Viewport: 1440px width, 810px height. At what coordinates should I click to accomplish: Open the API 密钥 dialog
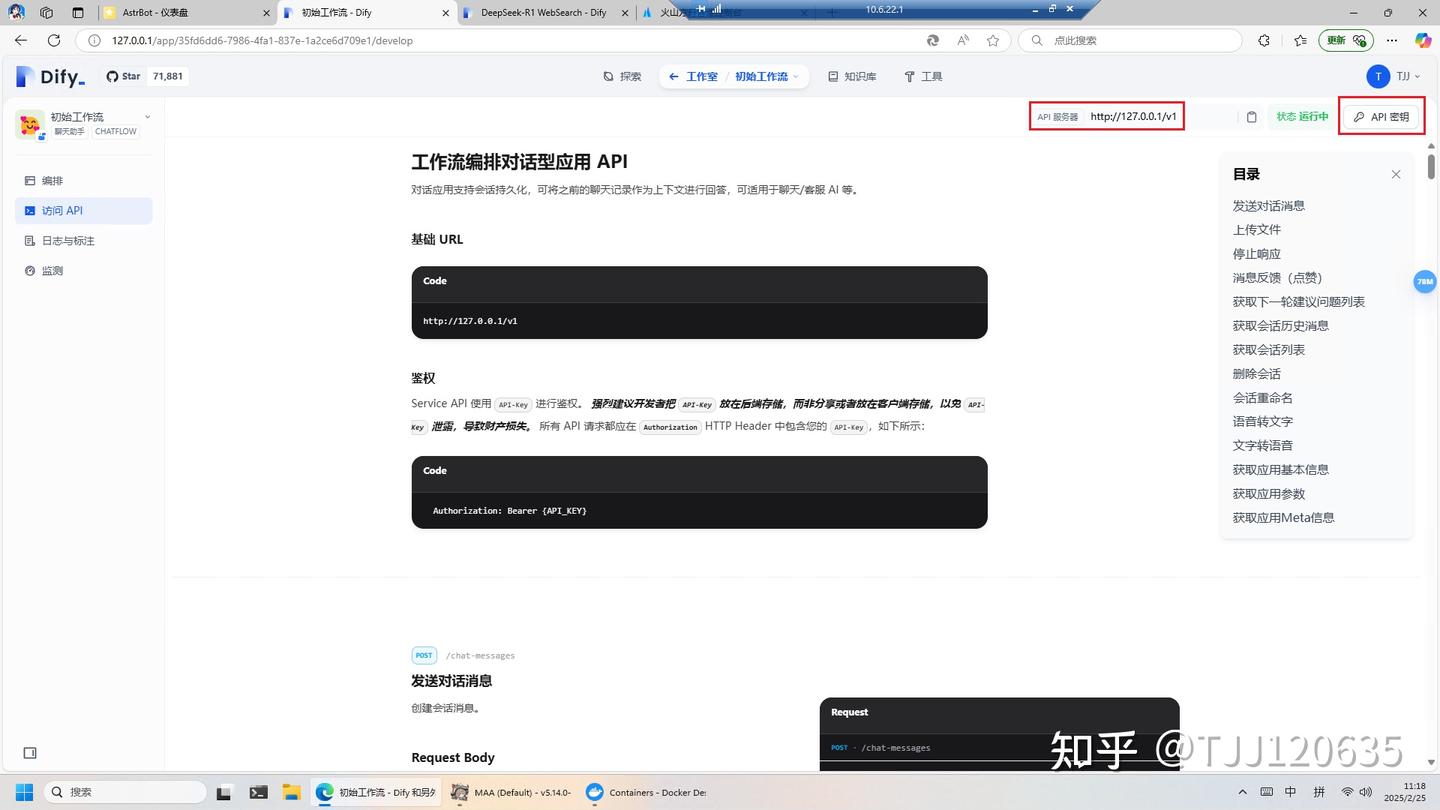click(x=1381, y=116)
